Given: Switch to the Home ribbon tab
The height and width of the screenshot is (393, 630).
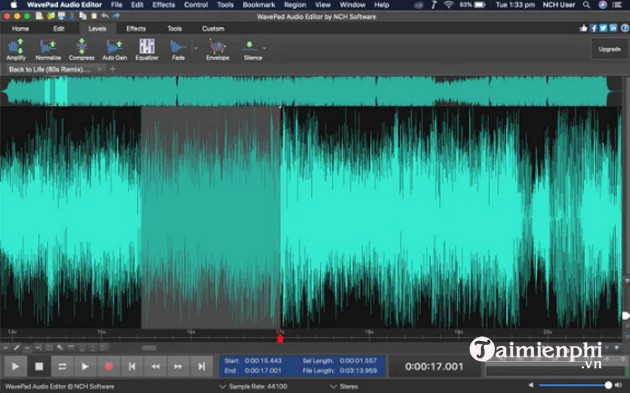Looking at the screenshot, I should 20,29.
